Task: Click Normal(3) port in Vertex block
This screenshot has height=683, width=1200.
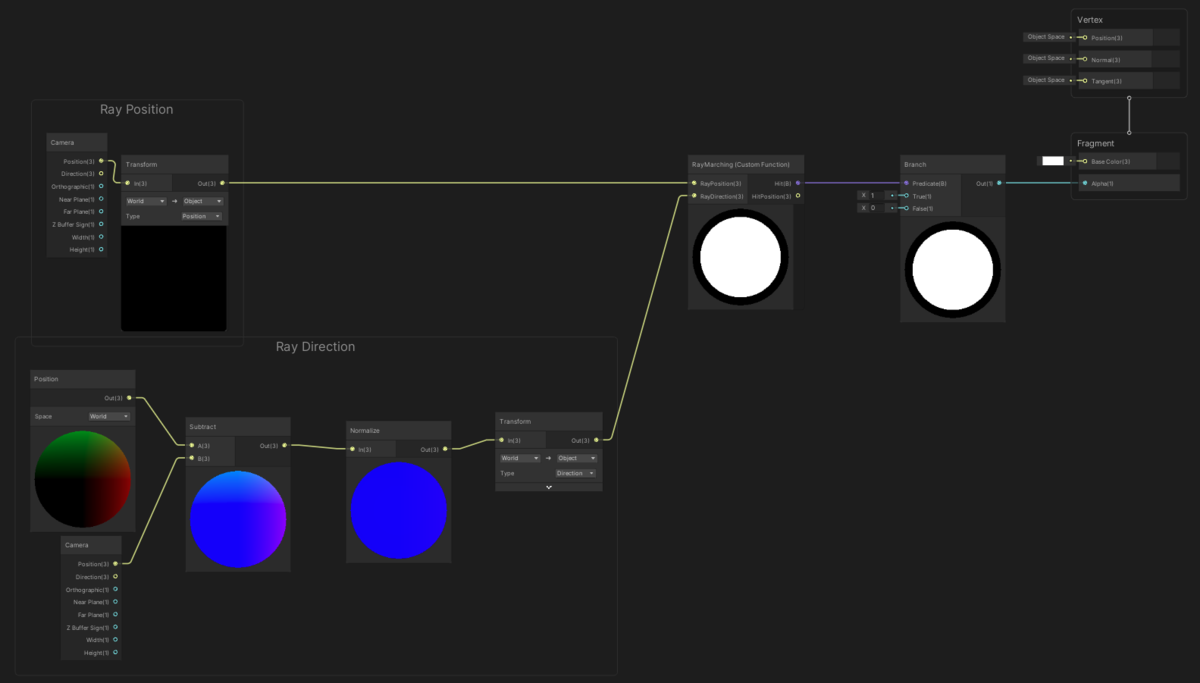Action: [x=1084, y=59]
